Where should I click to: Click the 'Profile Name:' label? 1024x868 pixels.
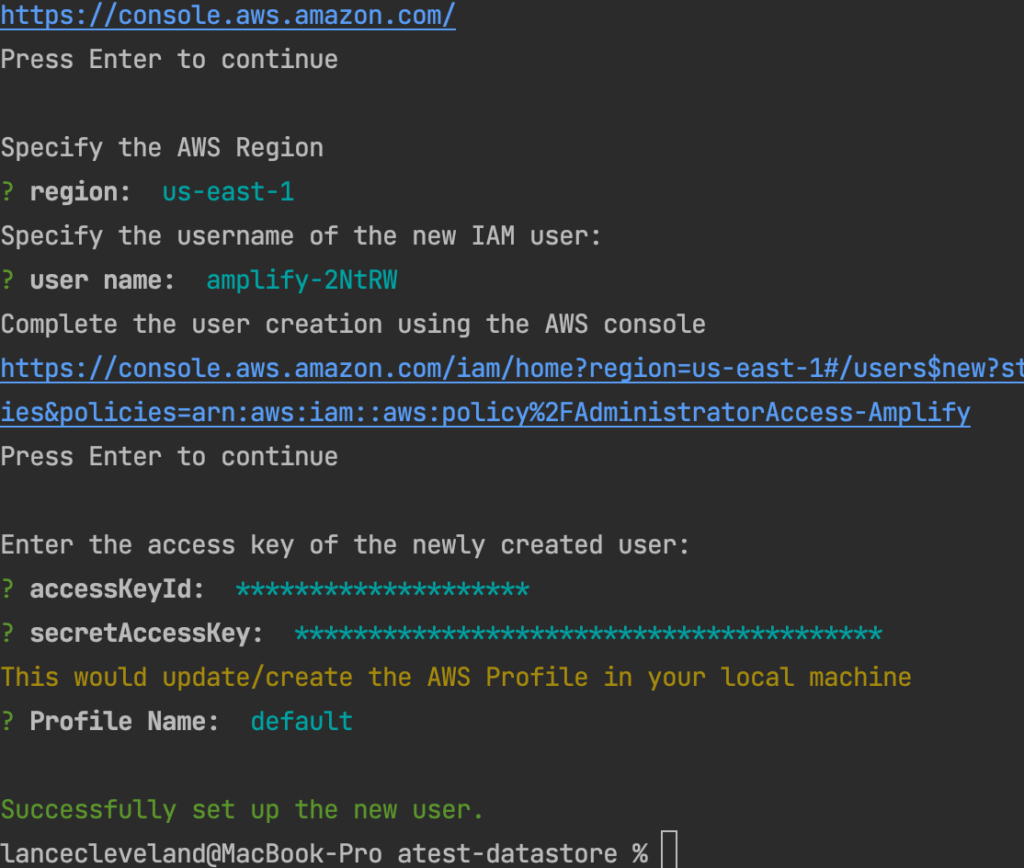[x=124, y=722]
